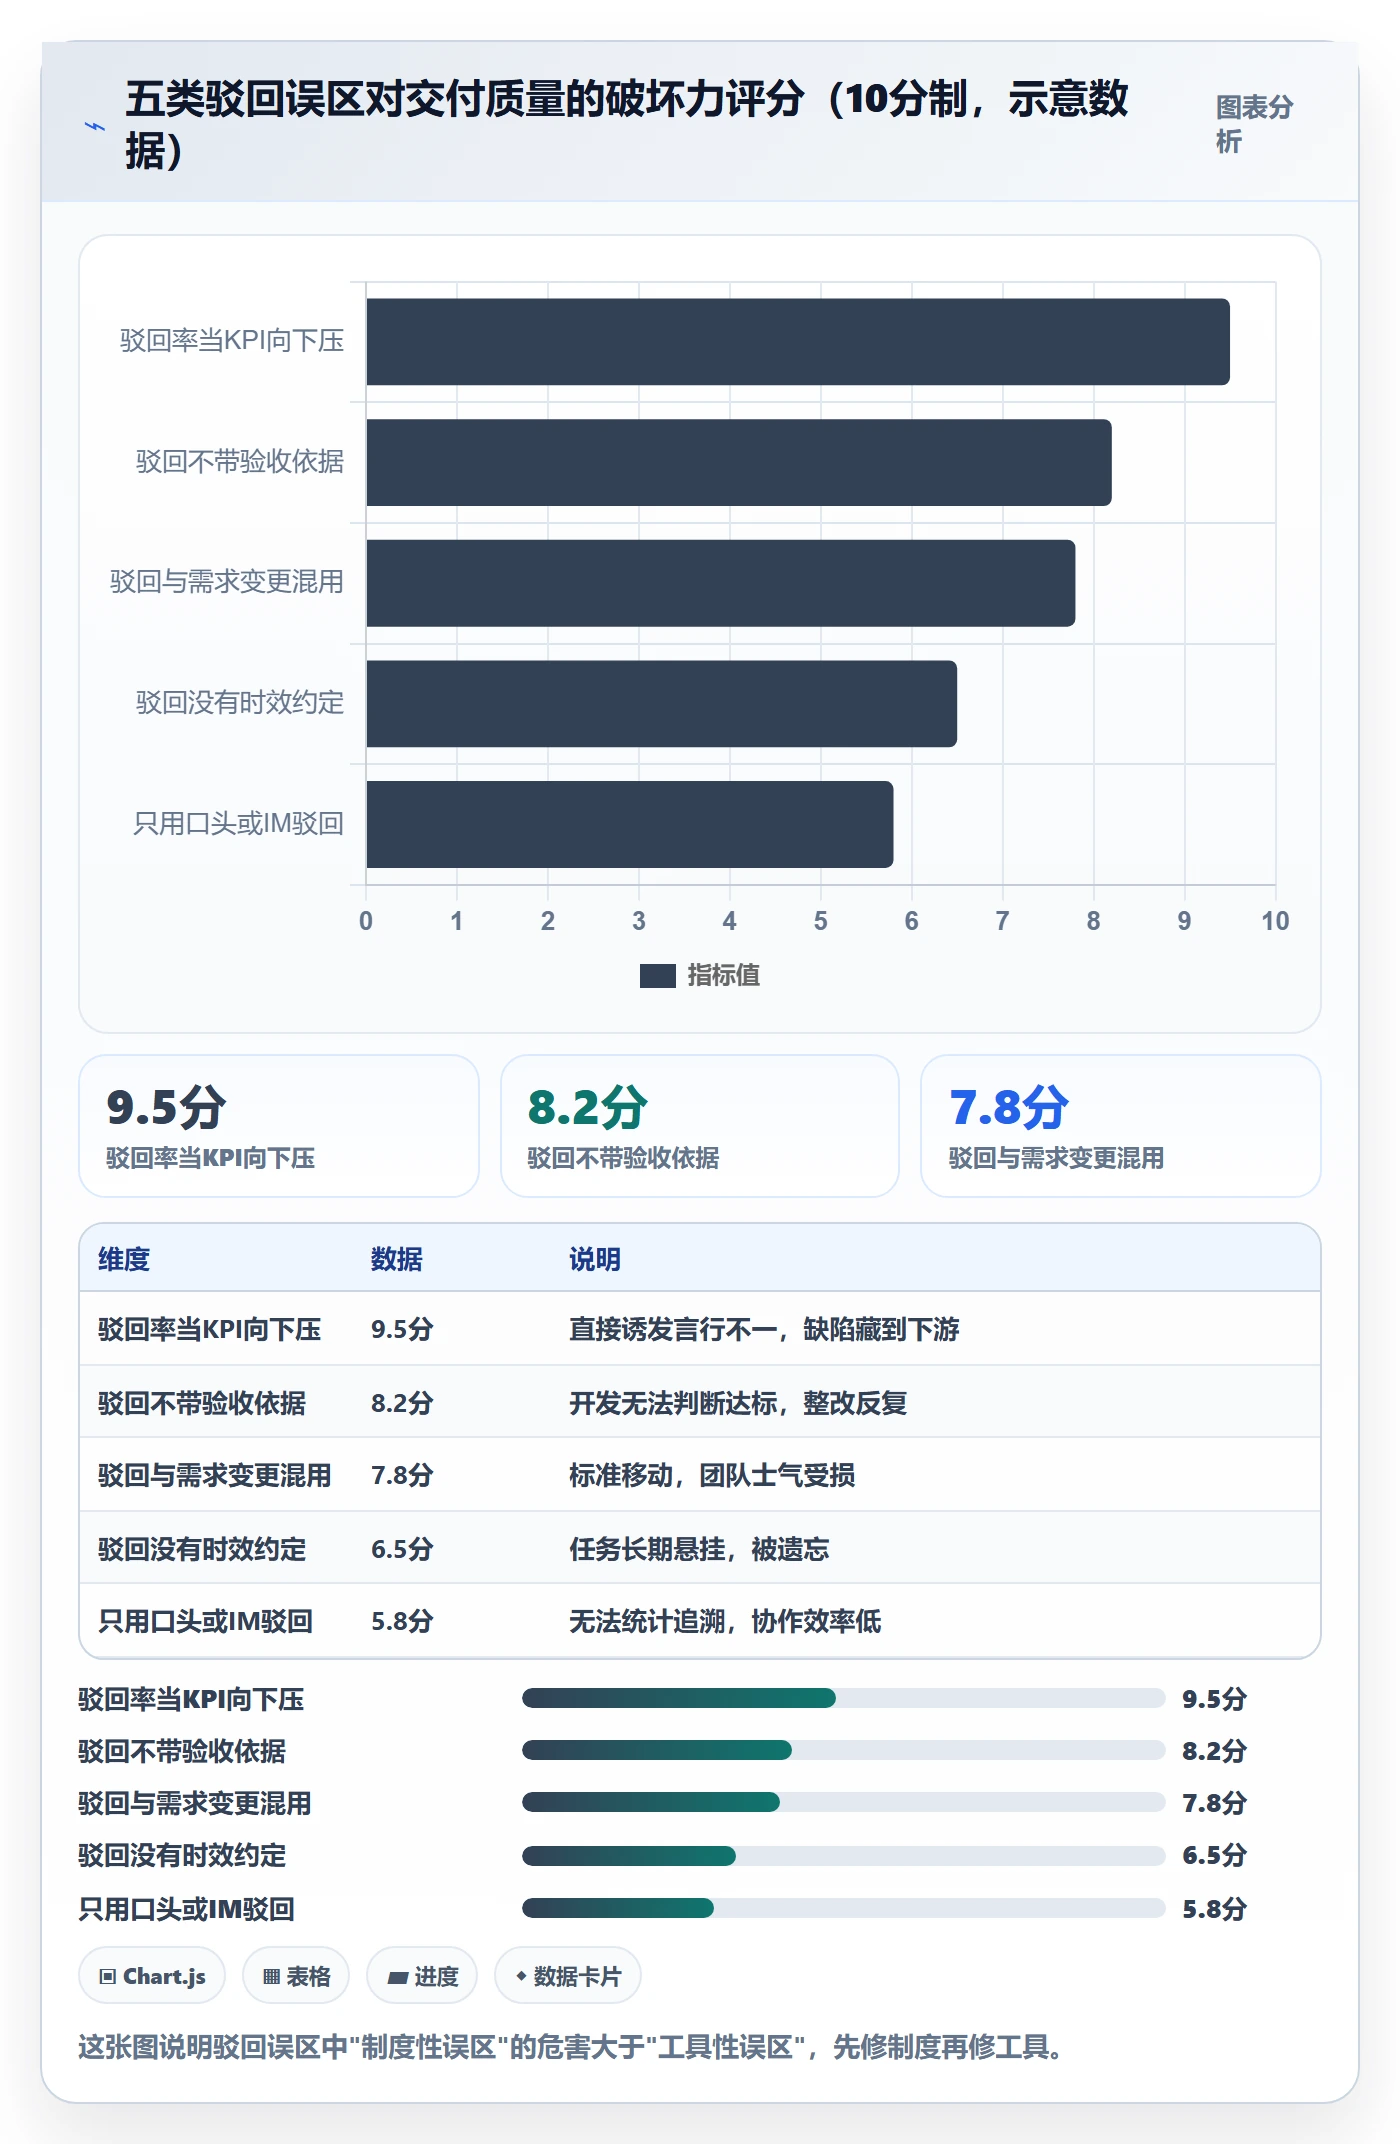
Task: Click table cell 9.5分 in data column
Action: tap(402, 1329)
